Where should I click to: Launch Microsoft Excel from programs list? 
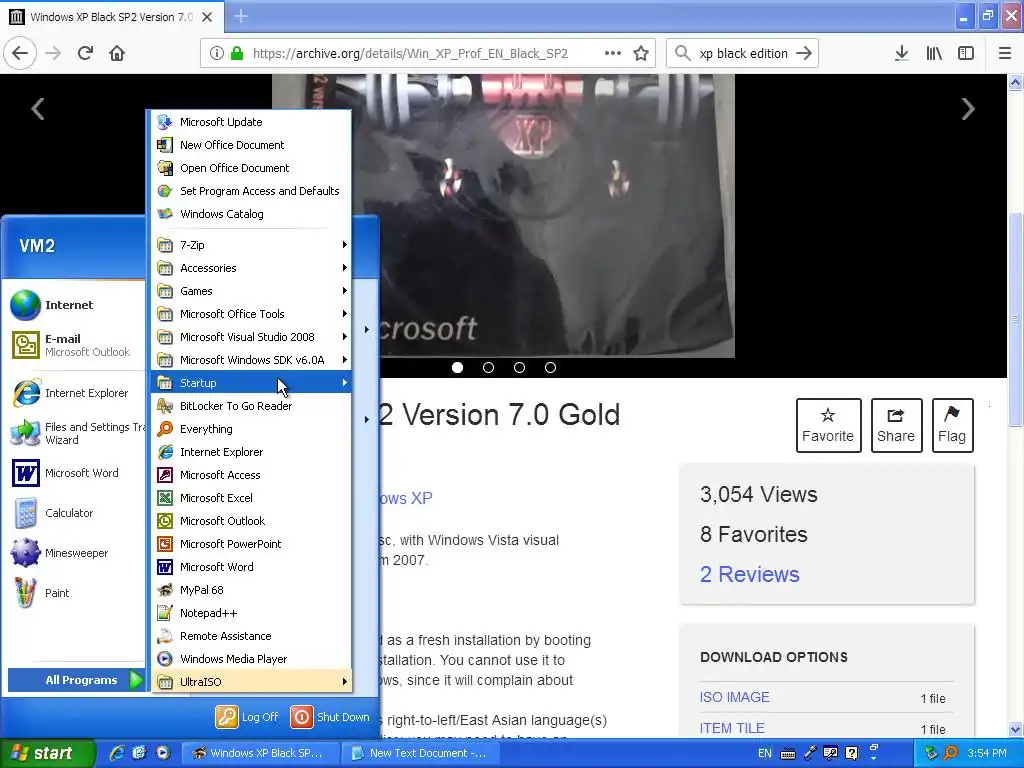[251, 498]
